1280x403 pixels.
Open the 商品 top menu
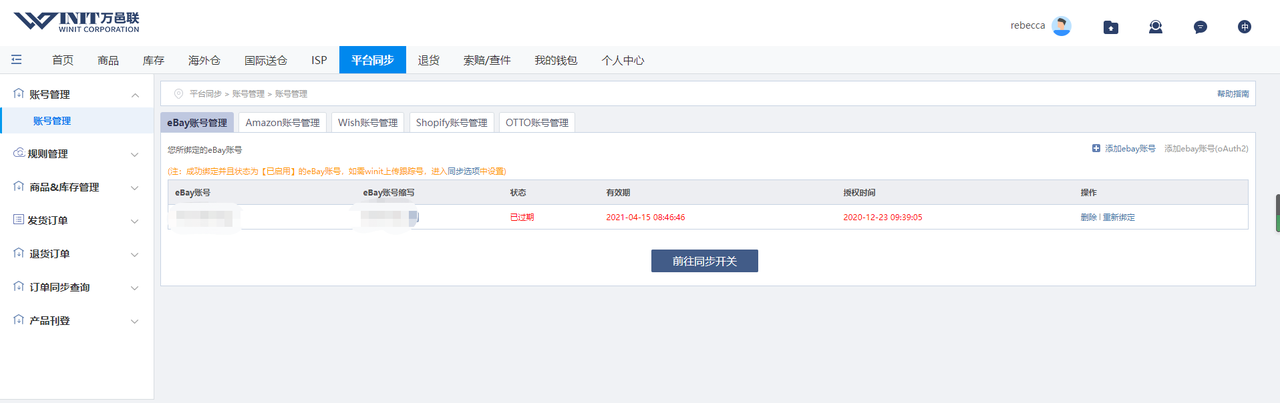pos(108,60)
